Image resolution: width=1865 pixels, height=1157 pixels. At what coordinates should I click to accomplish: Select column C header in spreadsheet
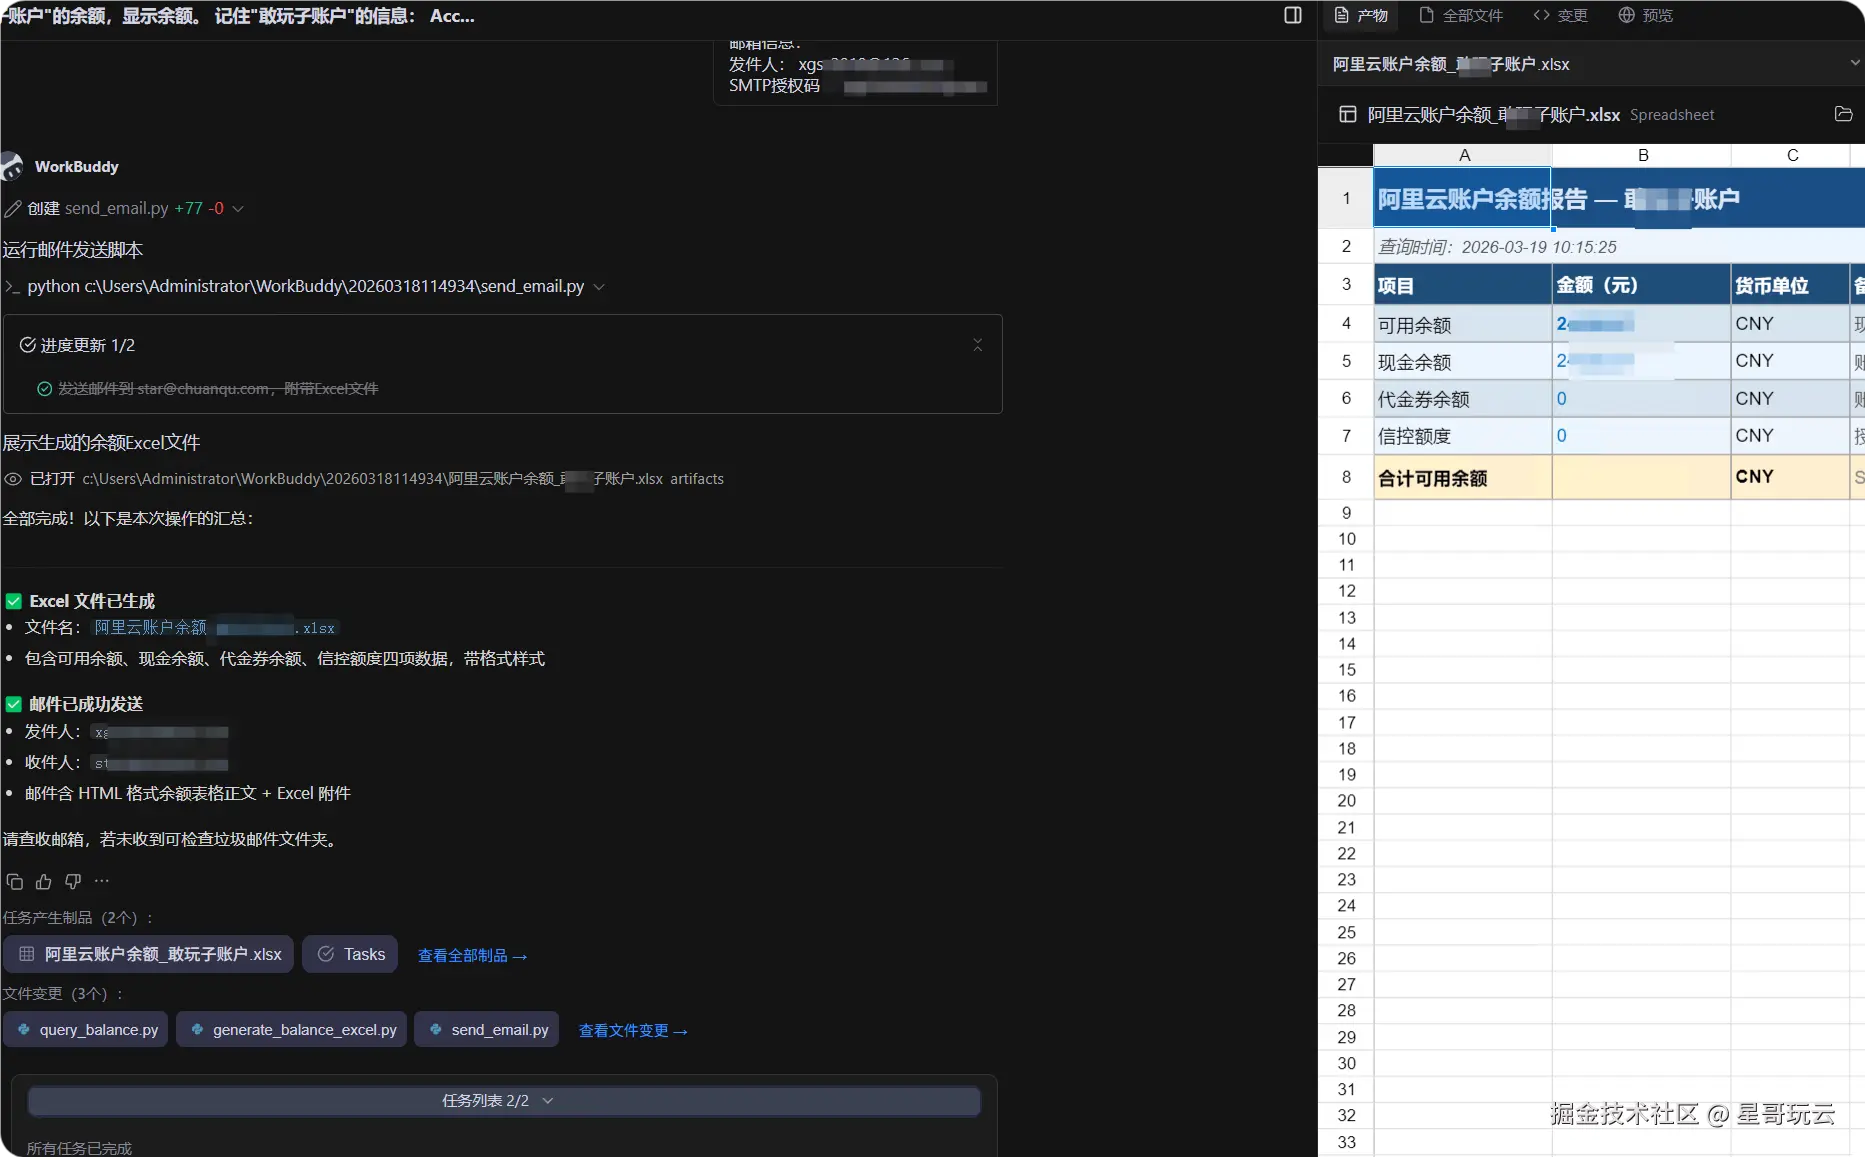(x=1792, y=155)
